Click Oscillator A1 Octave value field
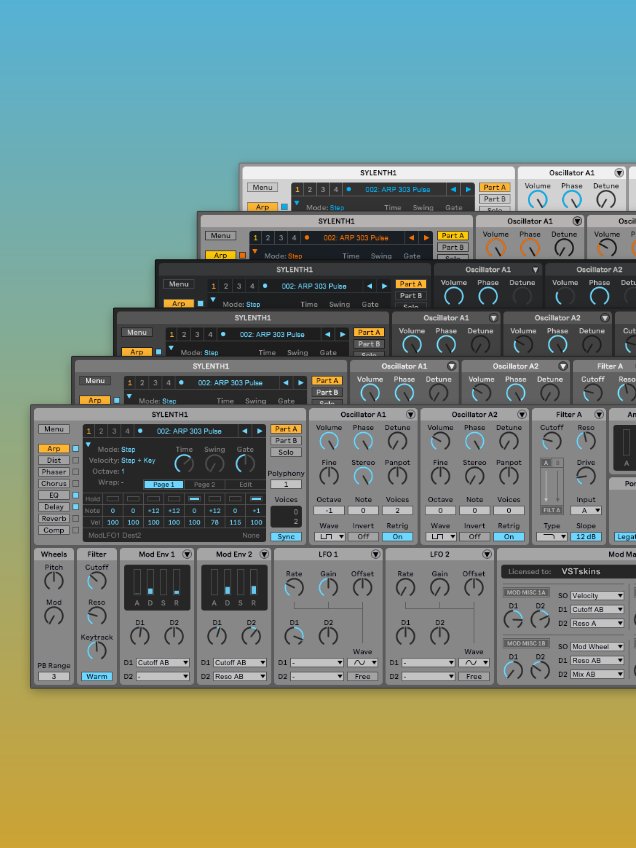Screen dimensions: 636x848 [329, 510]
